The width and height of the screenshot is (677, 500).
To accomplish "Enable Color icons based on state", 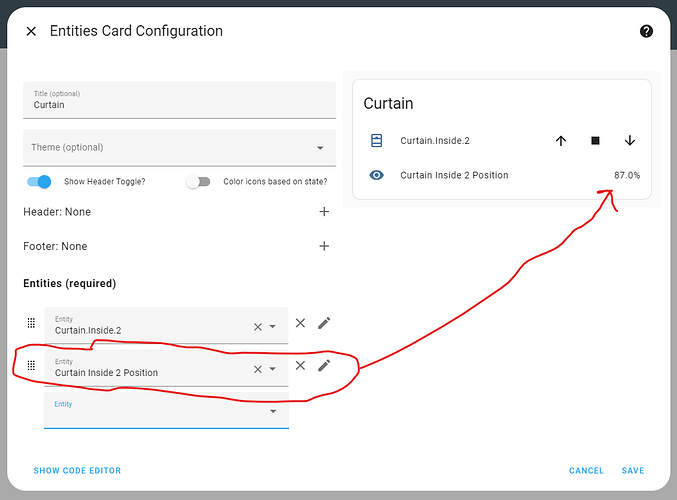I will coord(198,181).
